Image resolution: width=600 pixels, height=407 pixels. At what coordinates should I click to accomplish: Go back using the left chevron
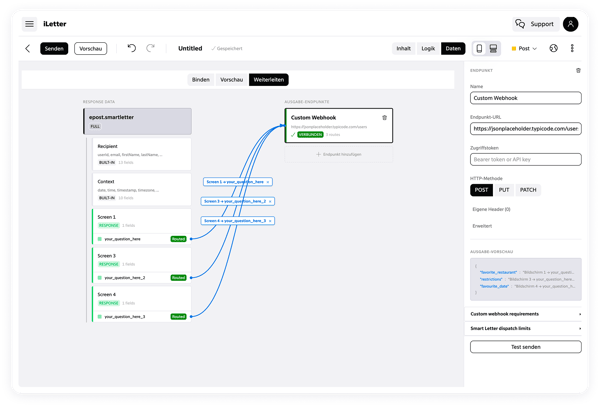tap(28, 49)
